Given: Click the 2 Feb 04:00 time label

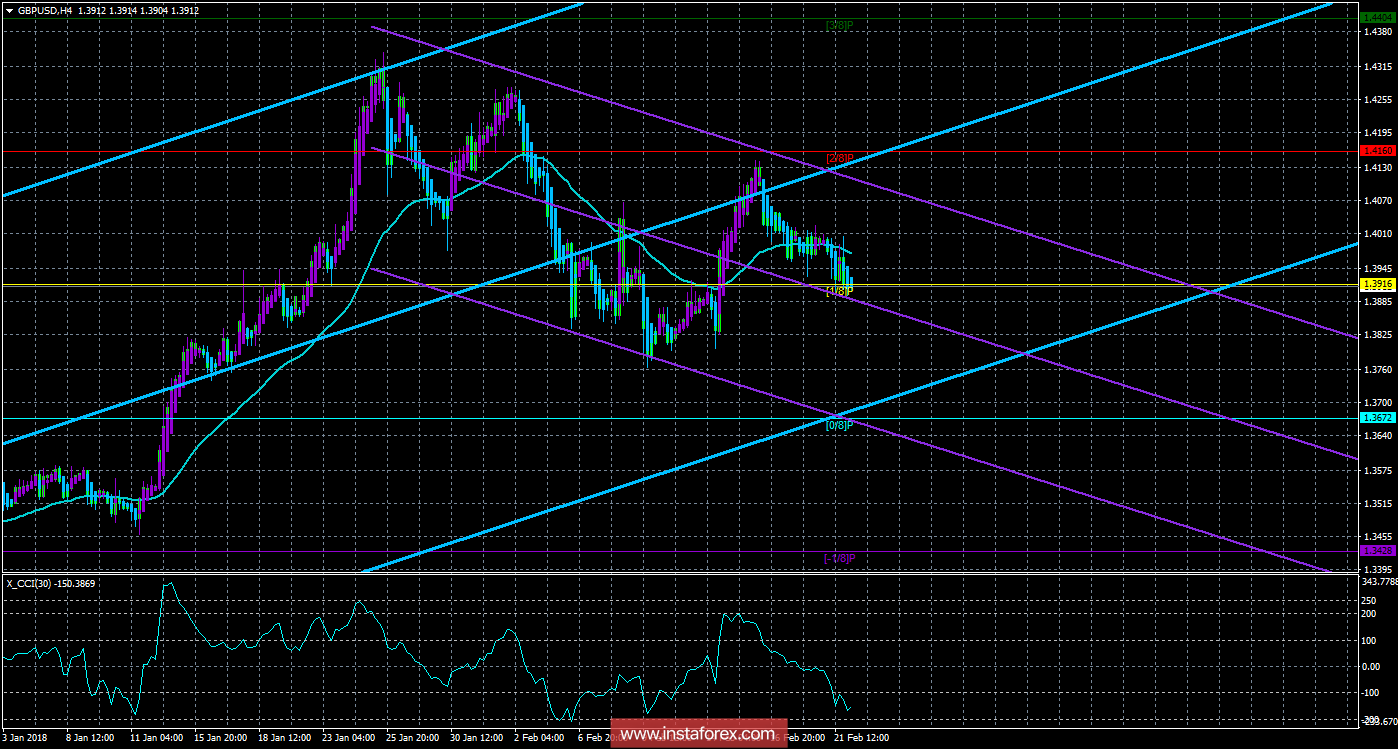Looking at the screenshot, I should [537, 738].
